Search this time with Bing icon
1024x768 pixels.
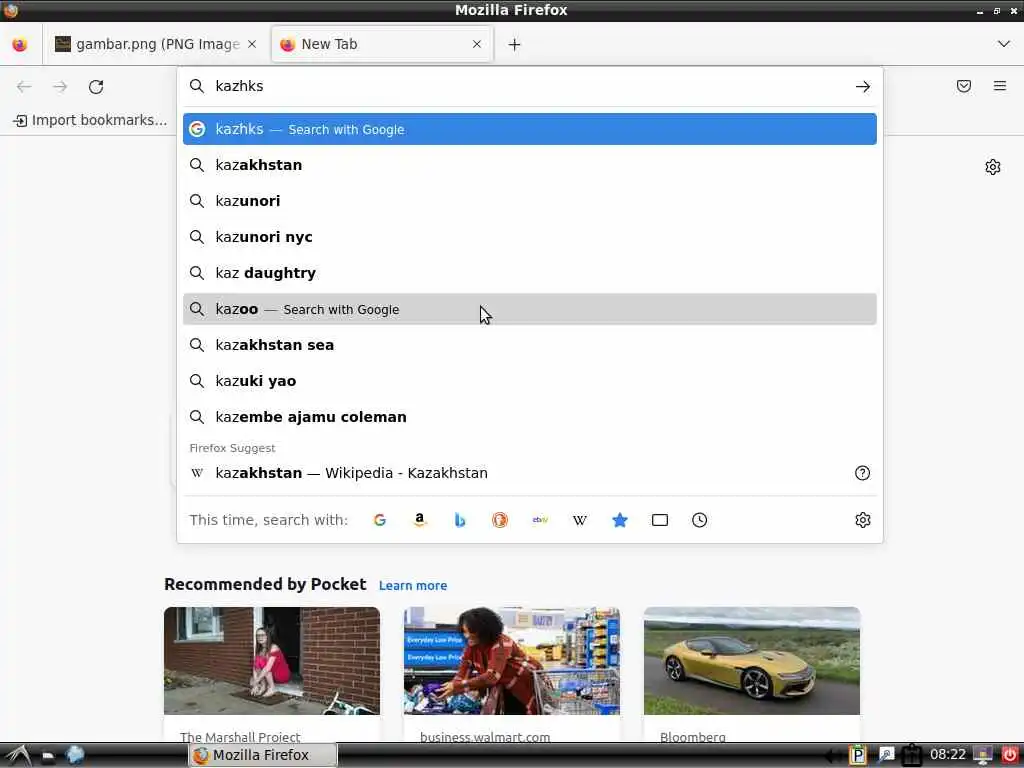click(x=460, y=520)
